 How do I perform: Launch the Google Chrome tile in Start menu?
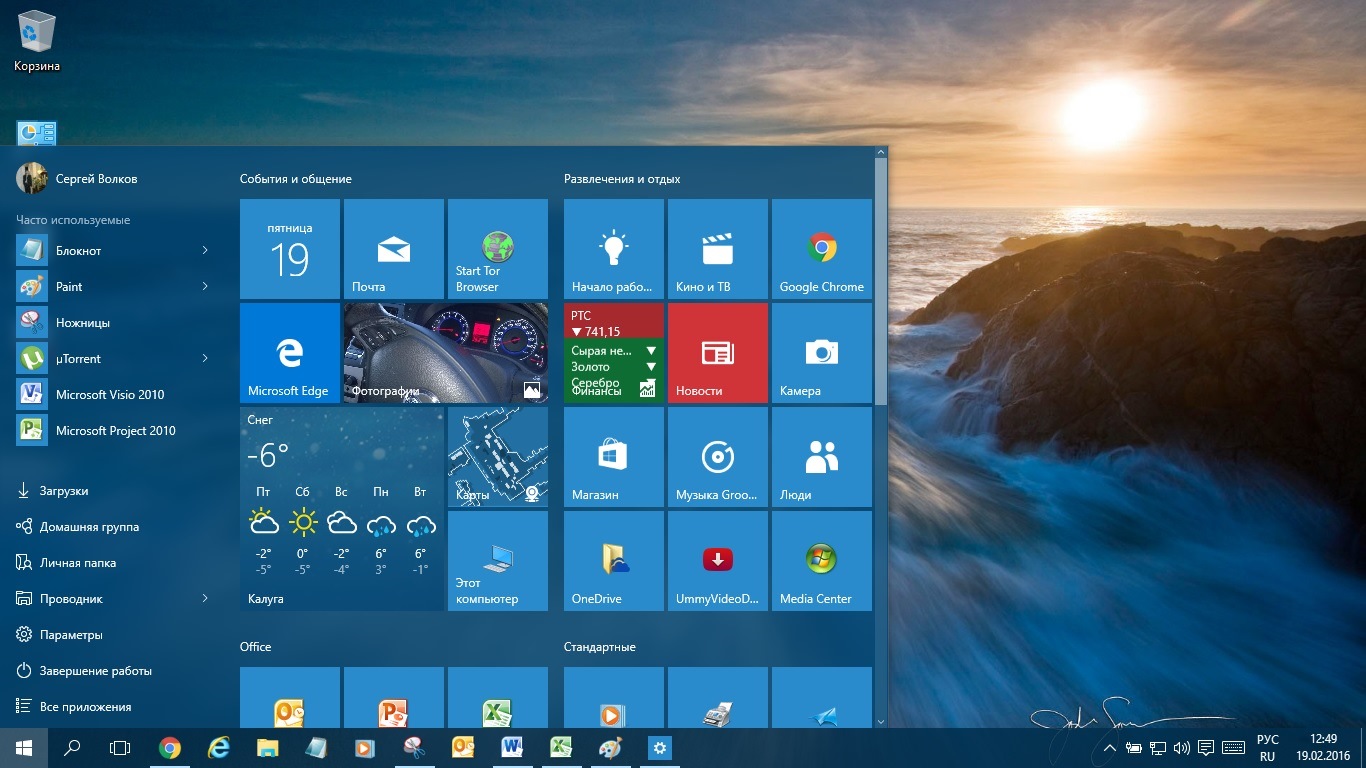click(822, 249)
